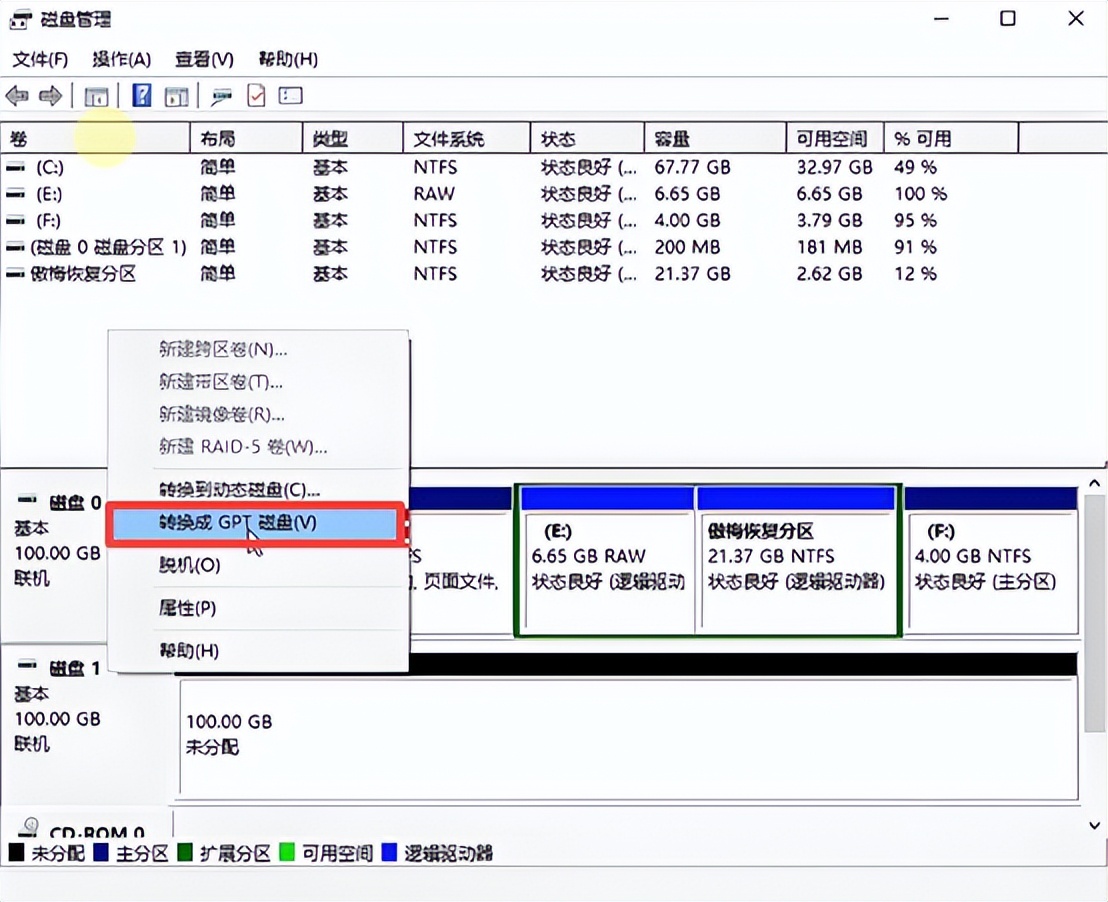Image resolution: width=1108 pixels, height=902 pixels.
Task: Click the Back navigation arrow
Action: point(20,95)
